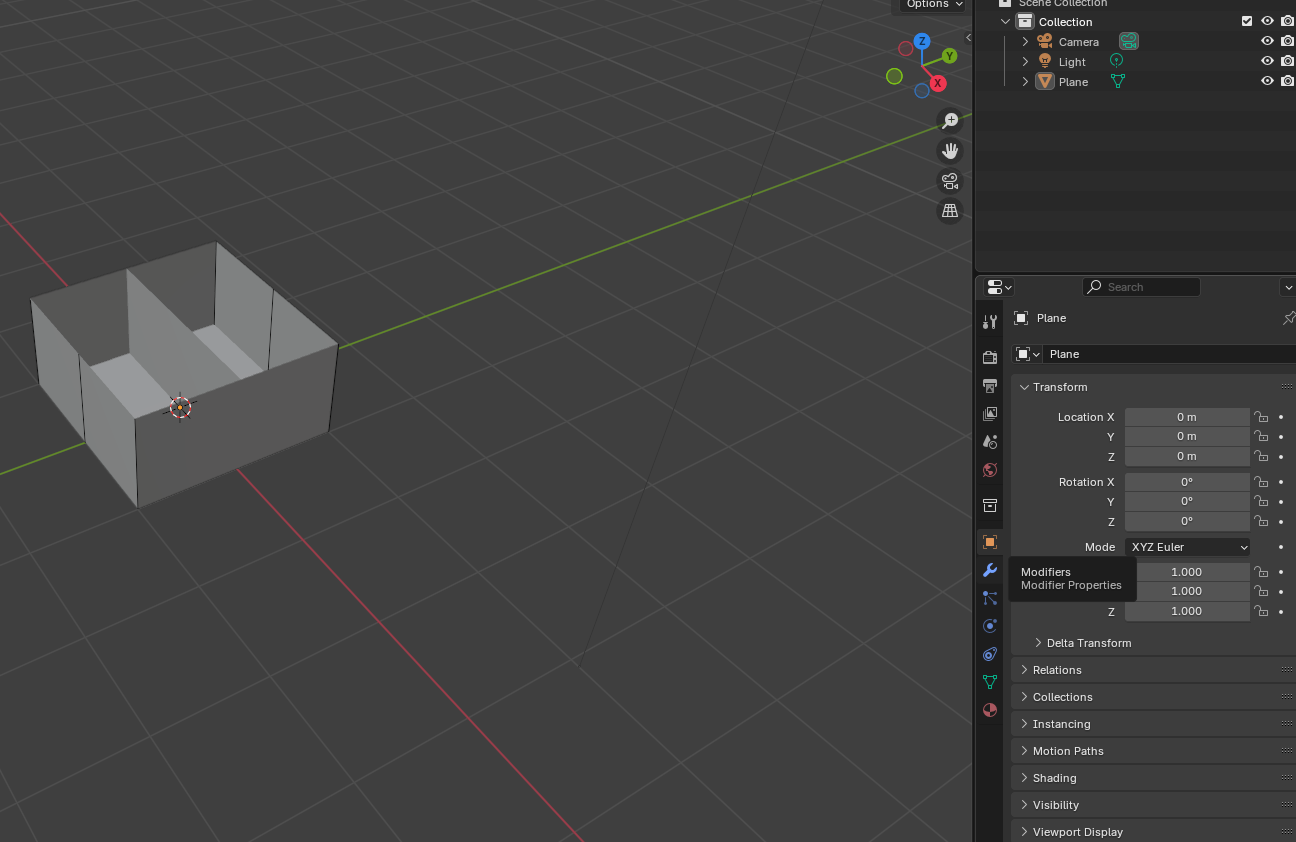
Task: Lock the Scale Z value
Action: [1262, 611]
